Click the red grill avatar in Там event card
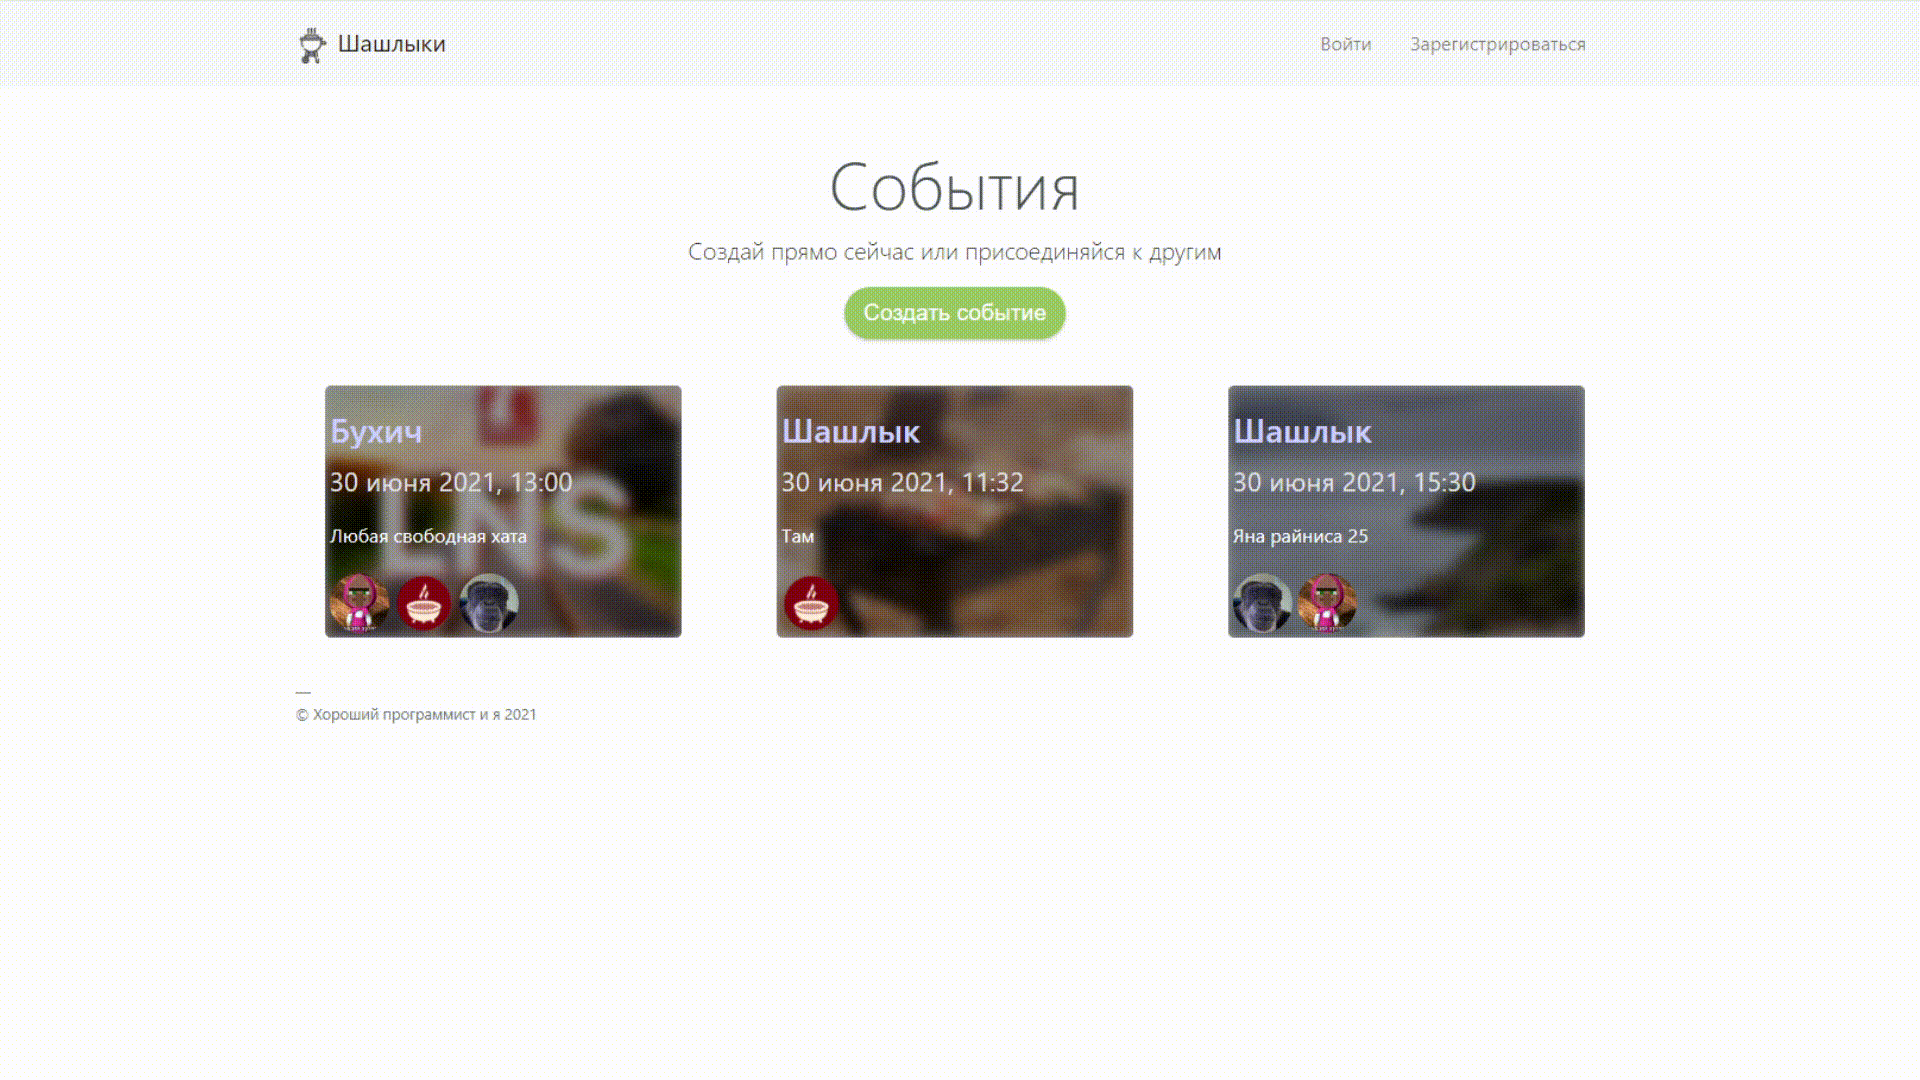Screen dimensions: 1920x1080 pyautogui.click(x=810, y=603)
